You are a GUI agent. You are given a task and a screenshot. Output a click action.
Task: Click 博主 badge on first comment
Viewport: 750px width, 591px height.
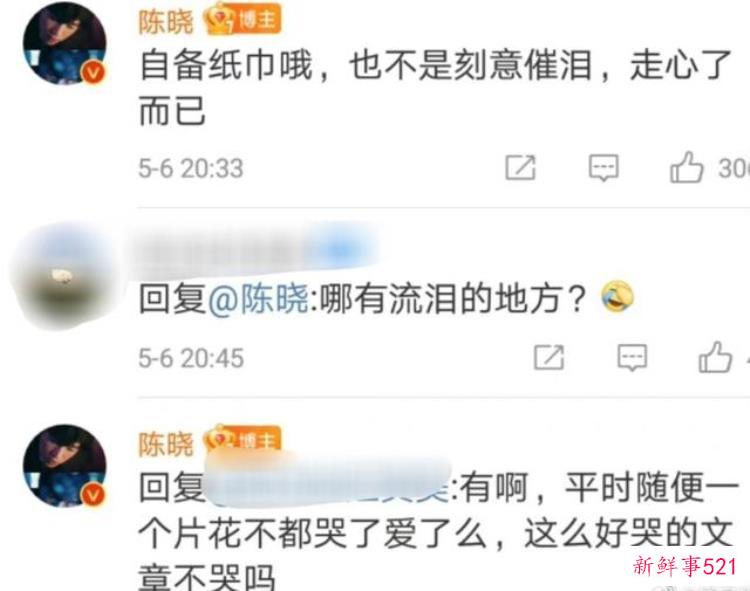(x=242, y=20)
